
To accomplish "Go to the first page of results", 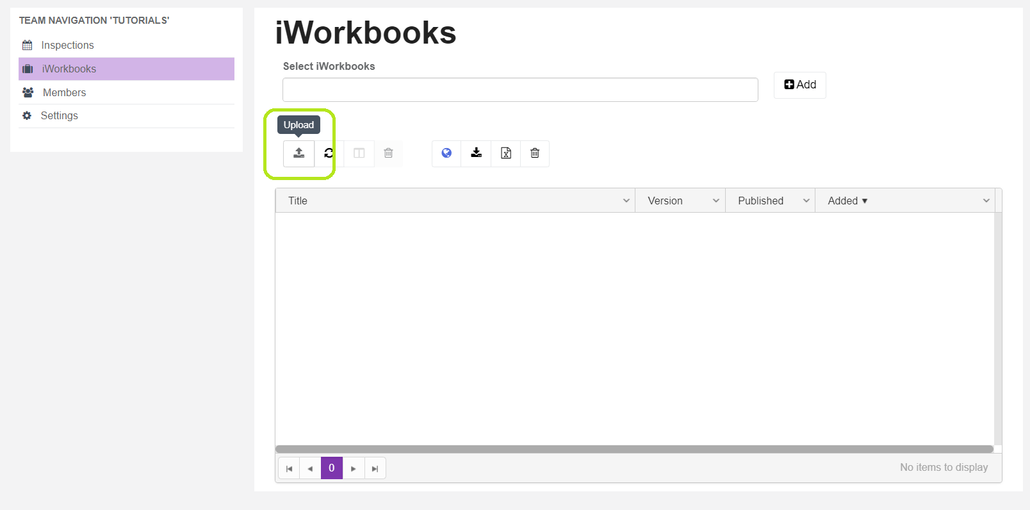I will pos(289,468).
